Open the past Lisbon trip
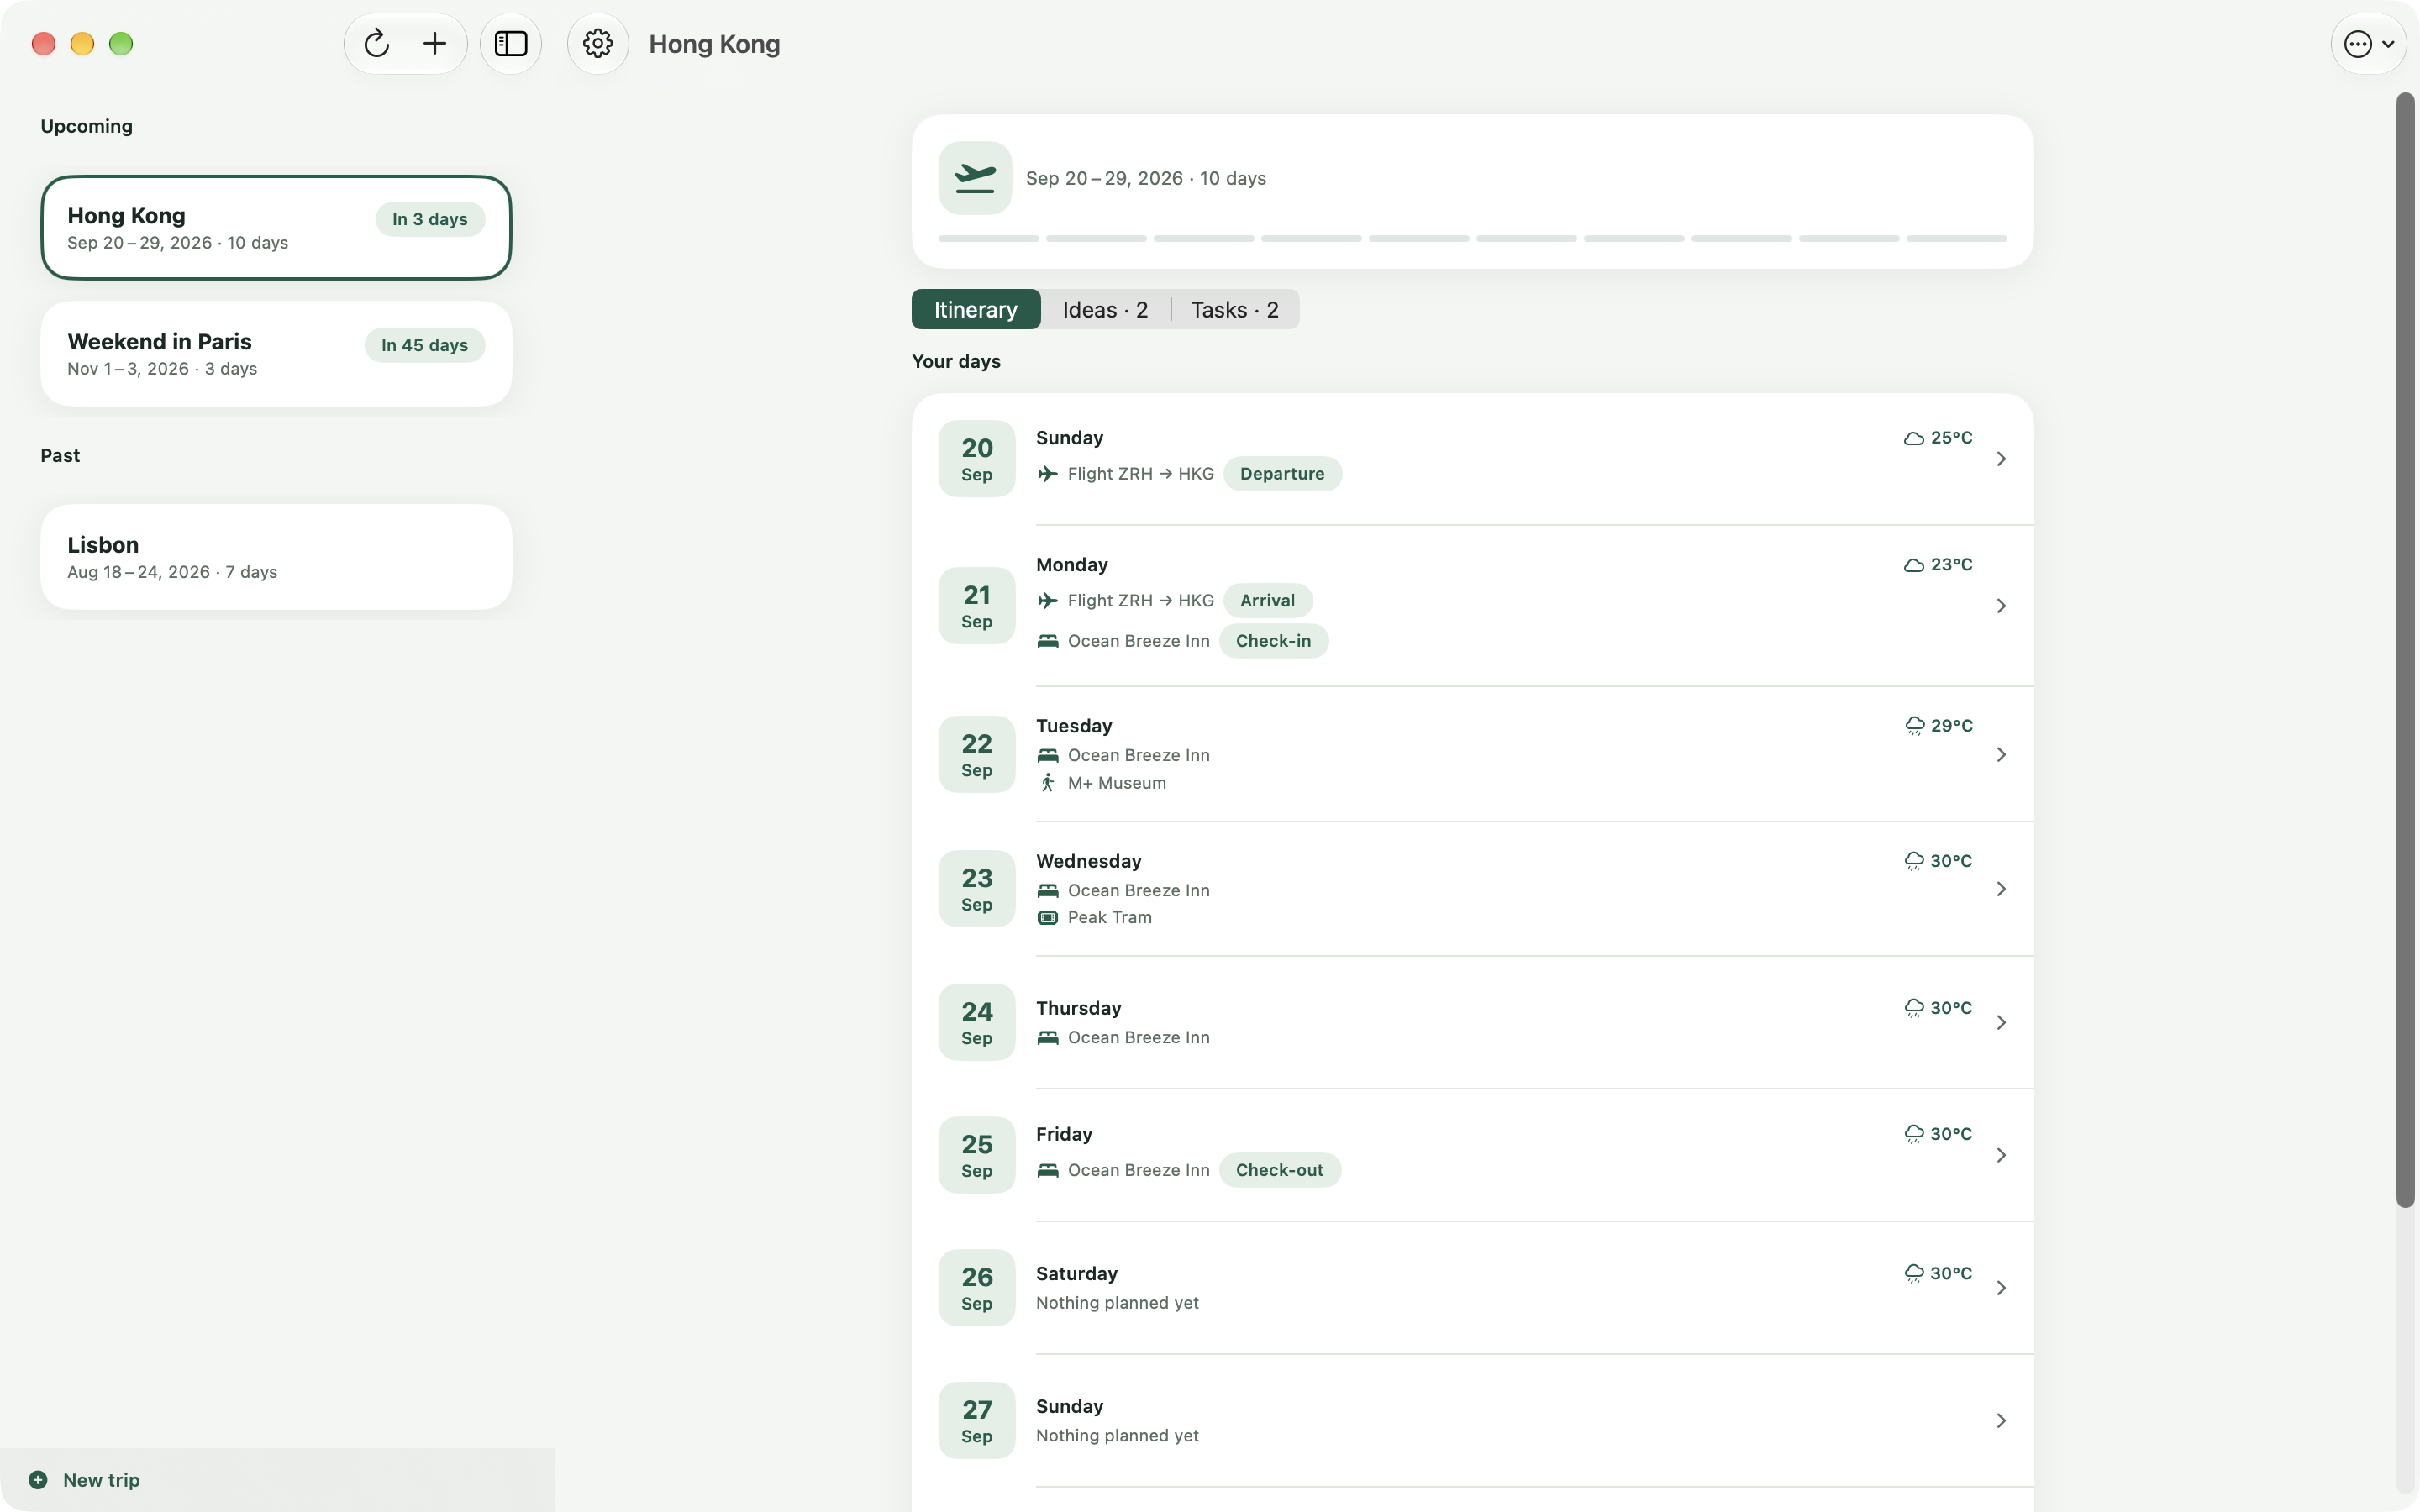This screenshot has height=1512, width=2420. [276, 557]
